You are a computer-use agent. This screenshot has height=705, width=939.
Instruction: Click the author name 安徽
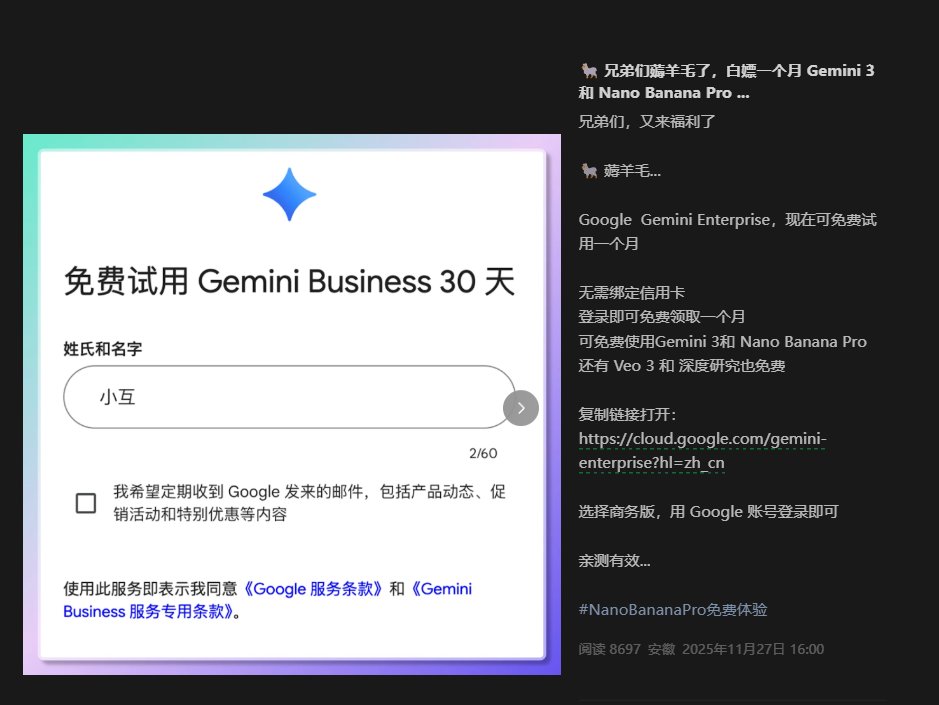point(661,649)
